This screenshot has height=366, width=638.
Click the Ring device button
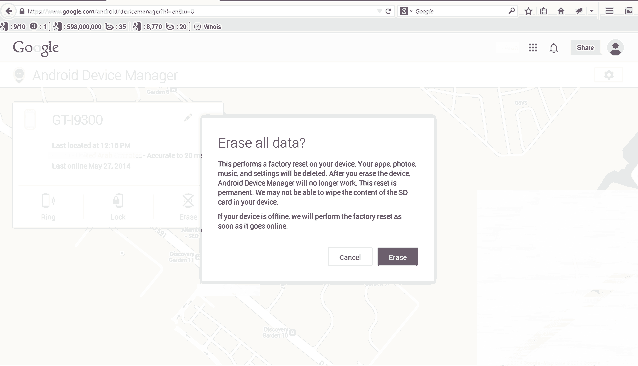[x=48, y=207]
